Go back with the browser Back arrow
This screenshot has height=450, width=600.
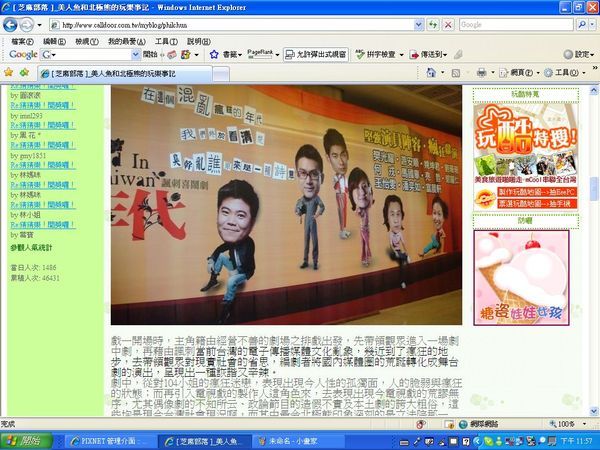pyautogui.click(x=10, y=25)
